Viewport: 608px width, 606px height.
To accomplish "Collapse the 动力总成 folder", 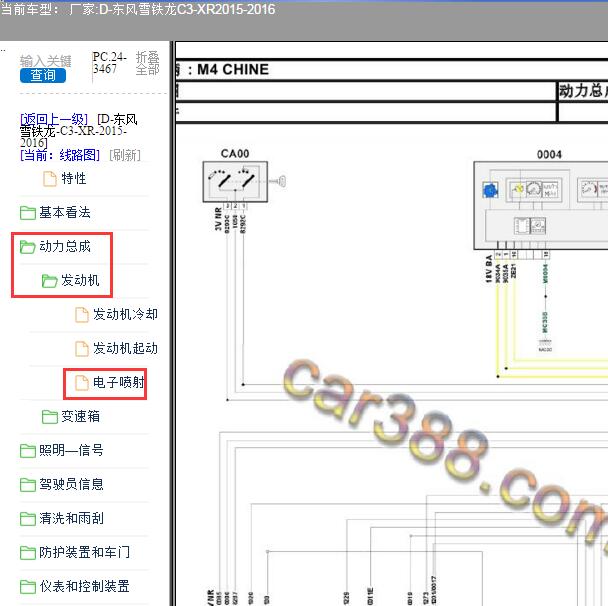I will point(64,246).
